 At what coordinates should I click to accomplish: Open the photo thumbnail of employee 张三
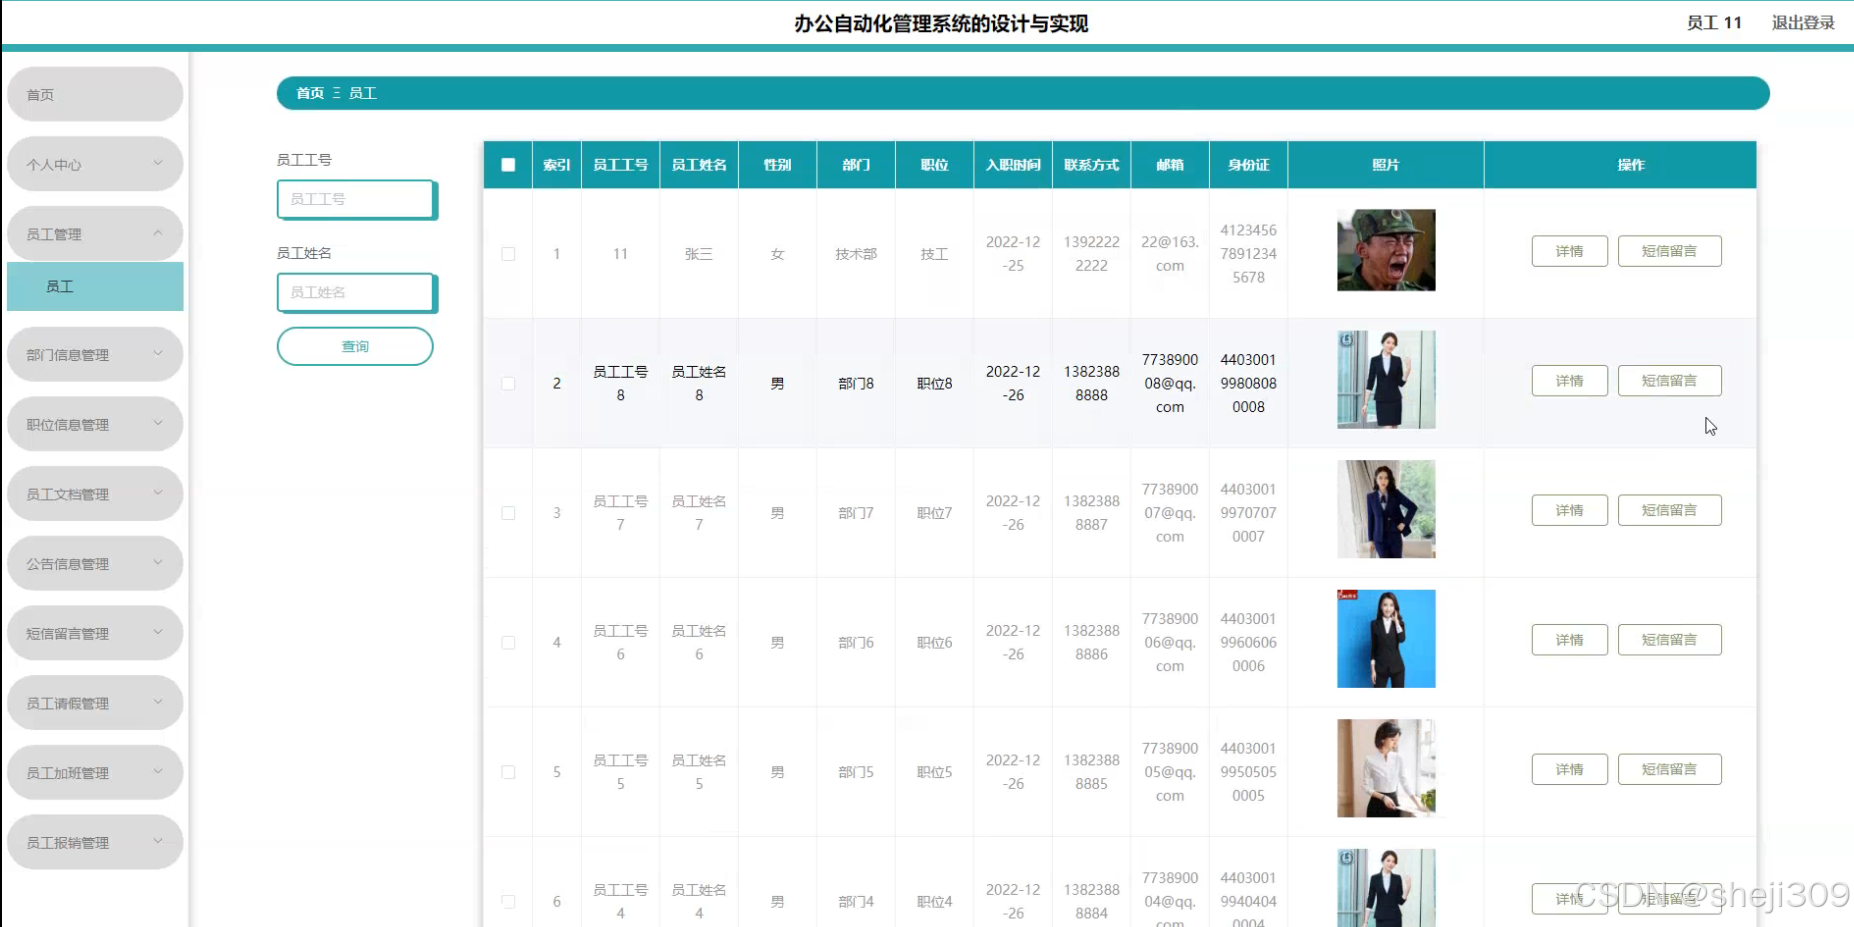point(1385,250)
